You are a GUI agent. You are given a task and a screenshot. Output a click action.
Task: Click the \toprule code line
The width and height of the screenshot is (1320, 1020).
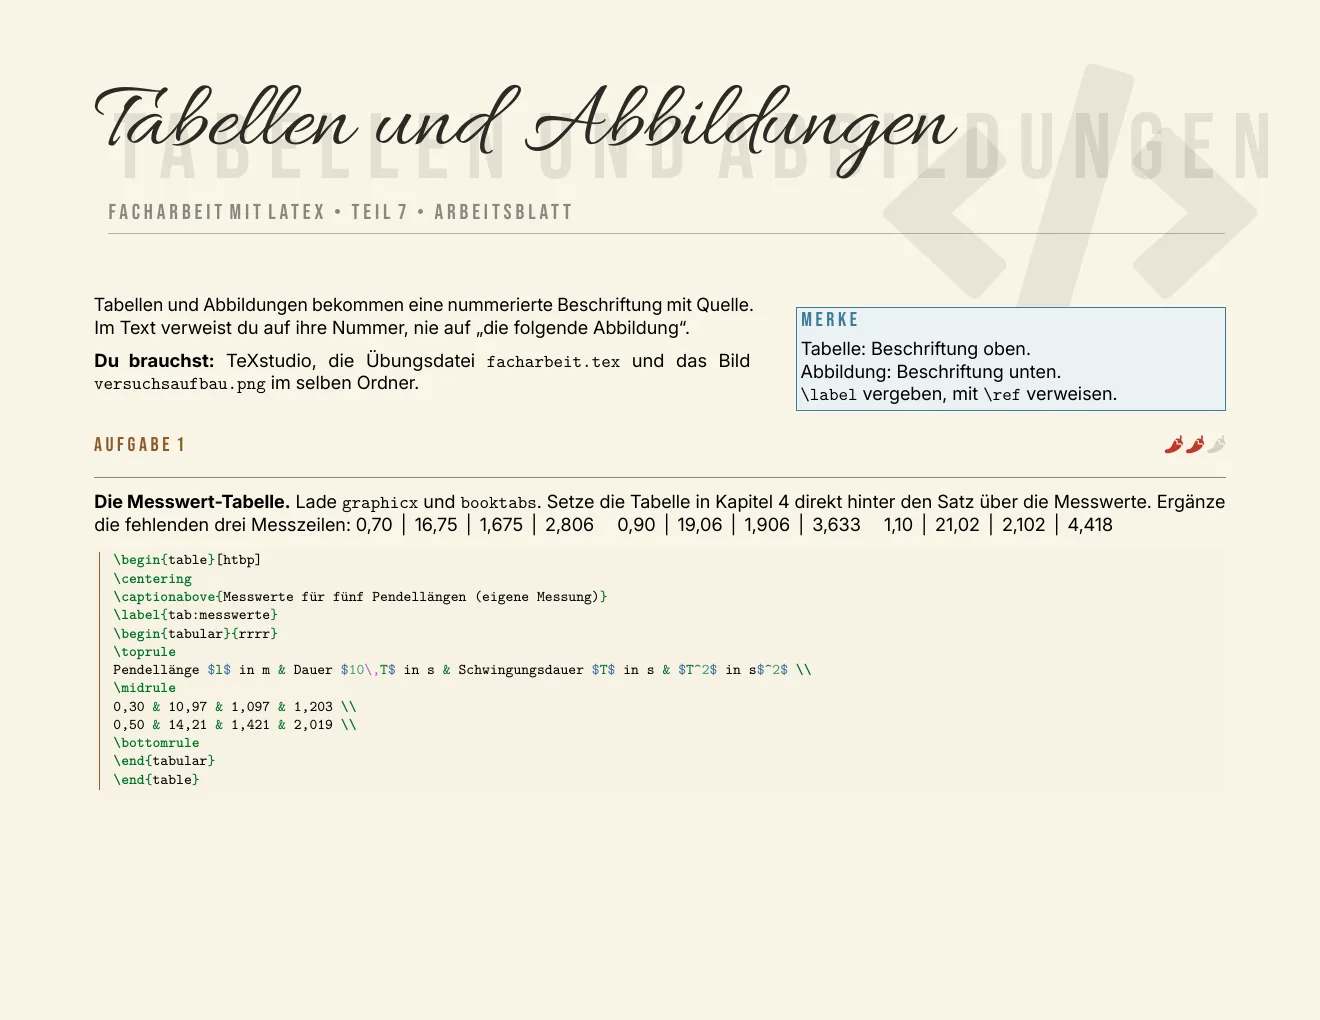pyautogui.click(x=144, y=652)
